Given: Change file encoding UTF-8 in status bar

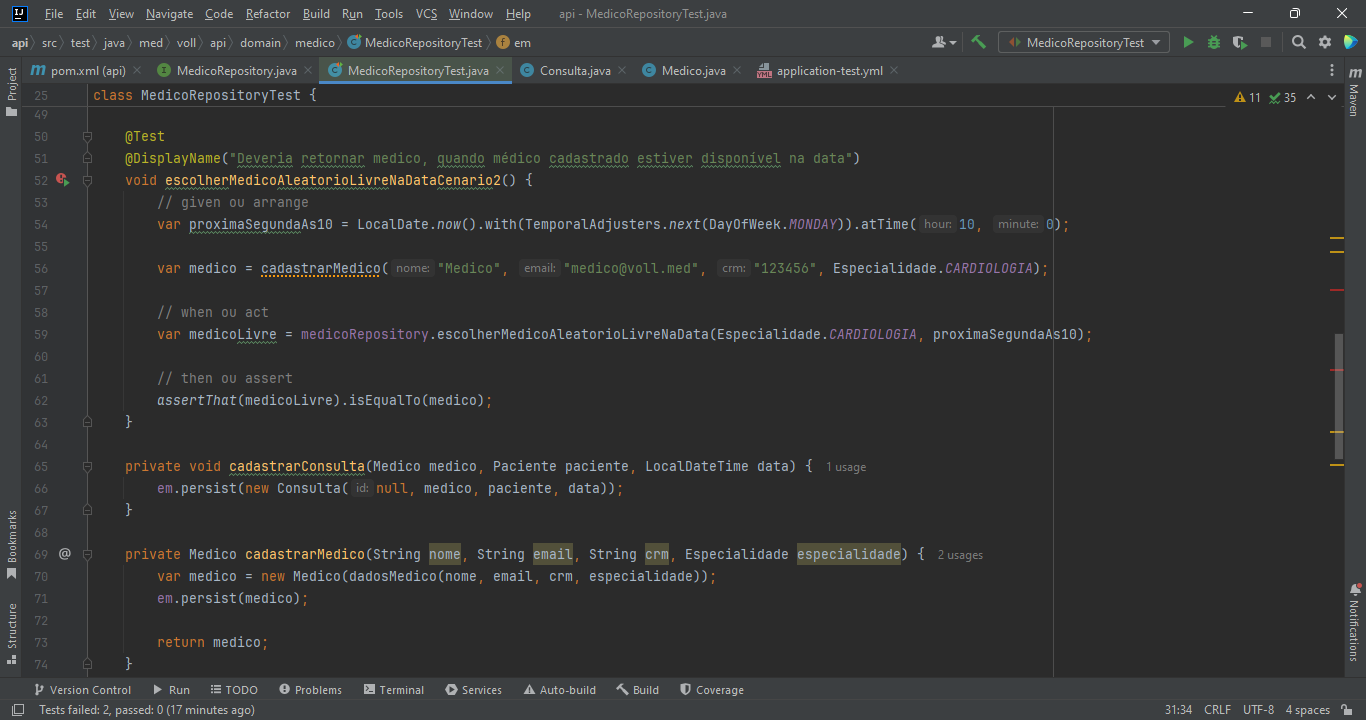Looking at the screenshot, I should [x=1258, y=710].
